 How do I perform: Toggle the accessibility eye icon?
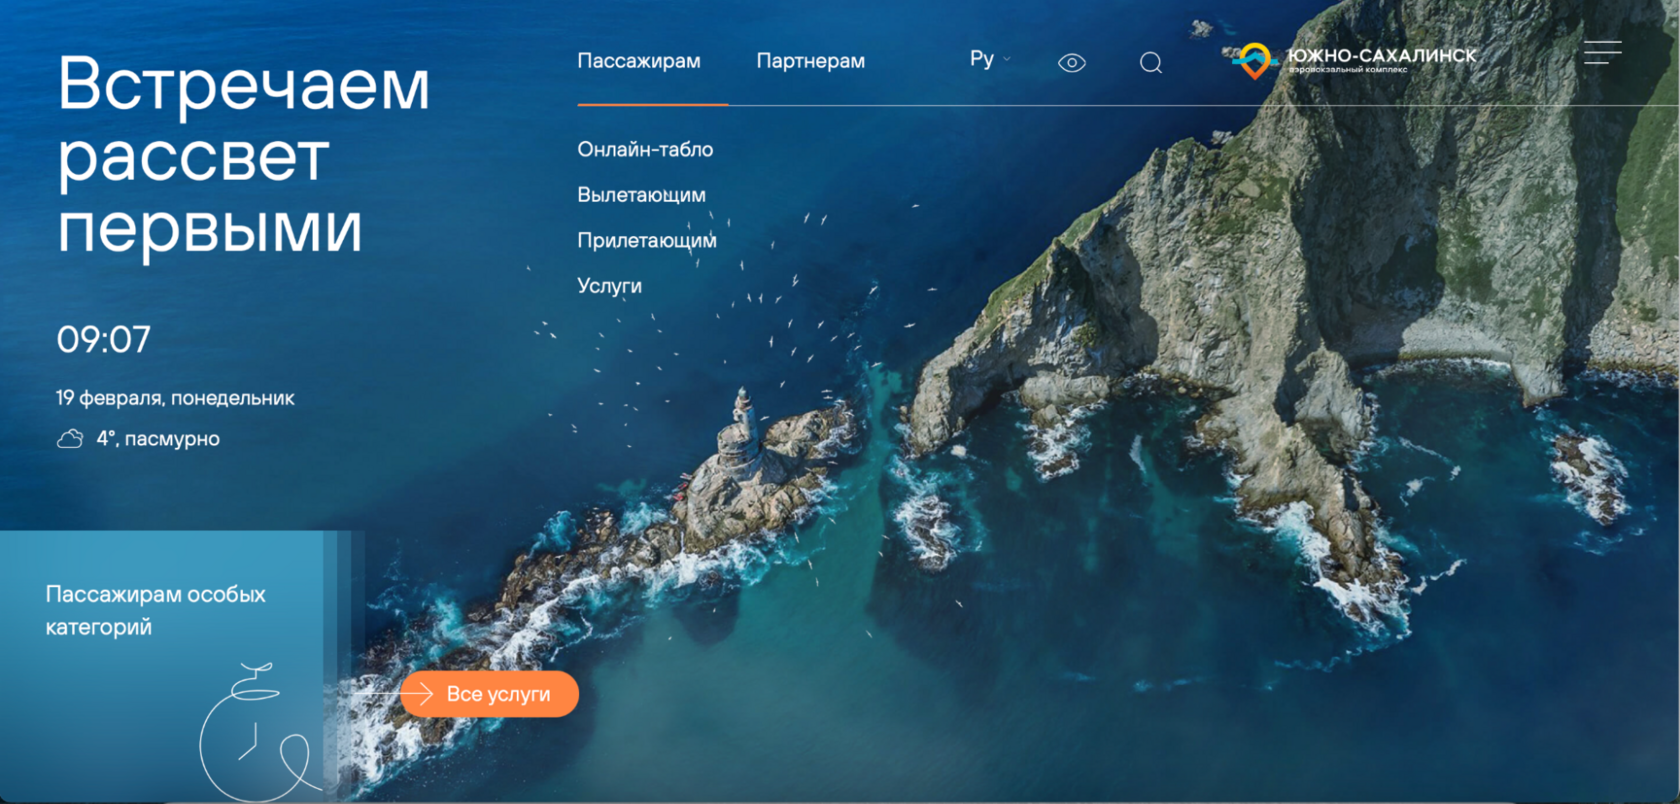[x=1071, y=63]
